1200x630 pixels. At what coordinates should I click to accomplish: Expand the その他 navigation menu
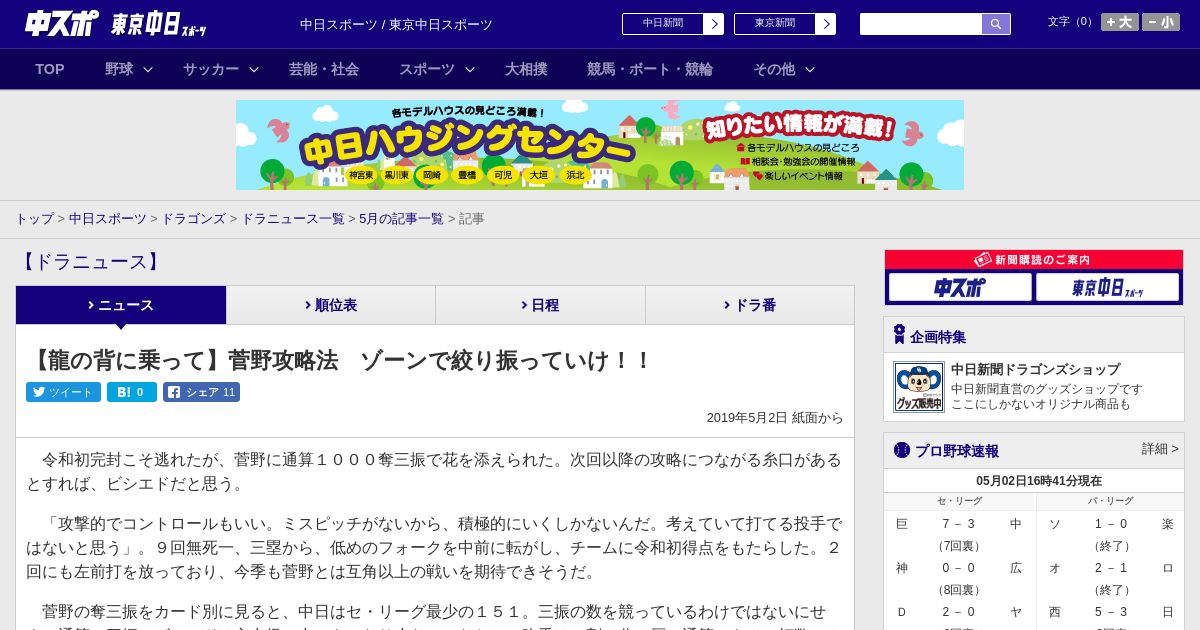click(x=784, y=69)
